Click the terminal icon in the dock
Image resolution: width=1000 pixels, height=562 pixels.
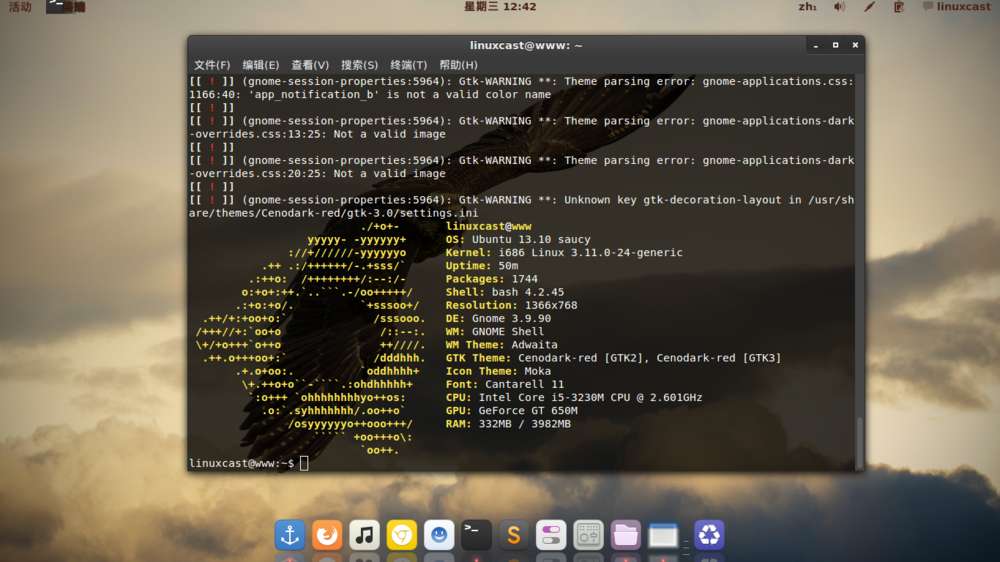point(476,535)
